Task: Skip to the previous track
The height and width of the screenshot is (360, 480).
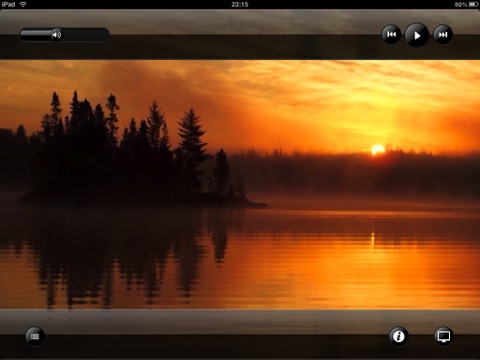Action: (x=391, y=34)
